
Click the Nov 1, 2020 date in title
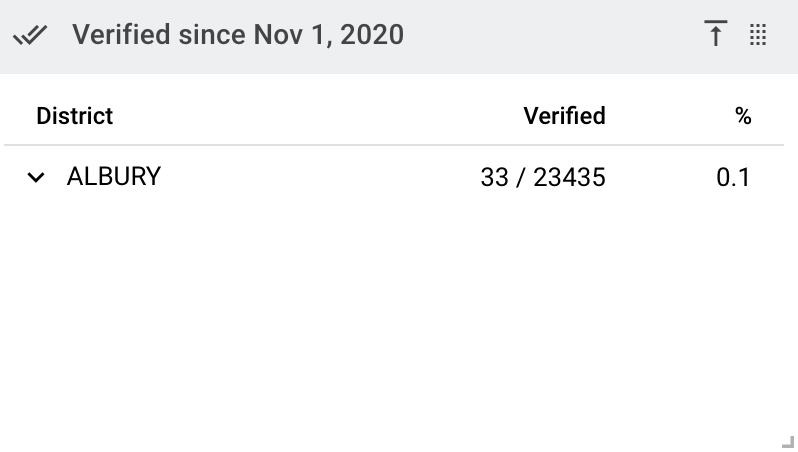click(x=329, y=35)
